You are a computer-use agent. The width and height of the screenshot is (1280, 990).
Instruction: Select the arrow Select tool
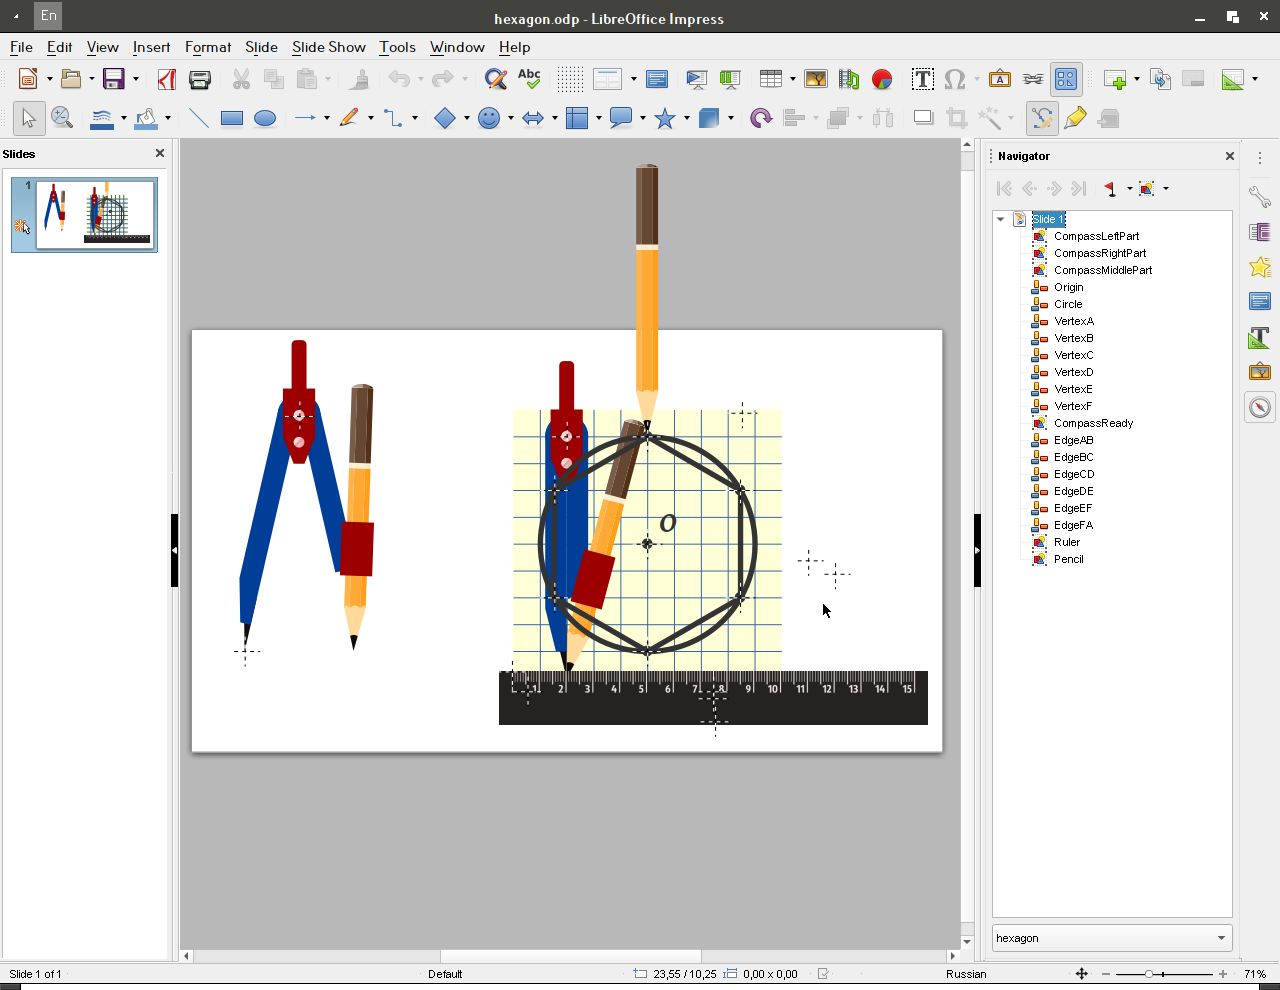[28, 118]
